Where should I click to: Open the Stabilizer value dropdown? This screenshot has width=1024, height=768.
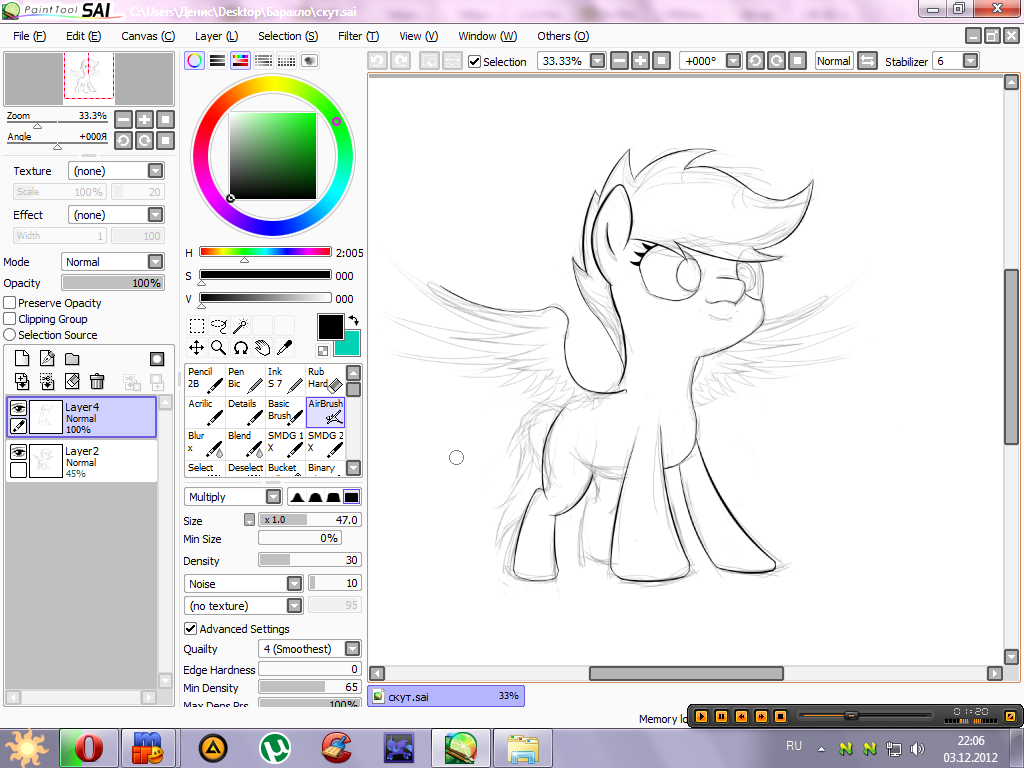coord(970,61)
